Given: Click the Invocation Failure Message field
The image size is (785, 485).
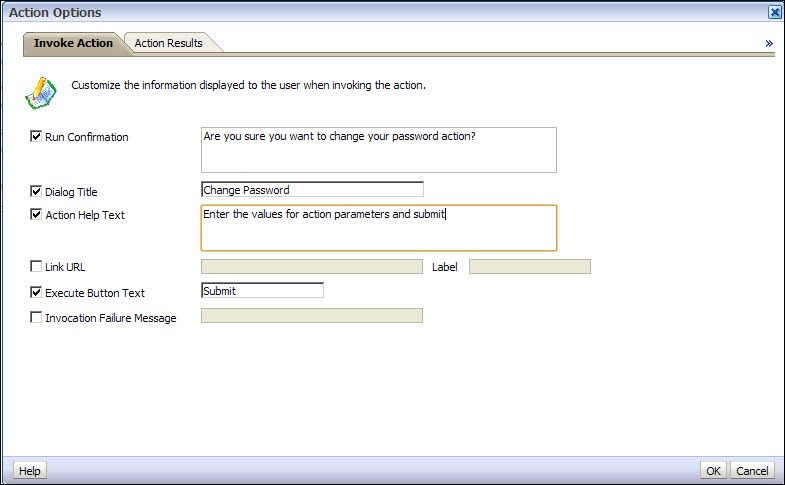Looking at the screenshot, I should tap(312, 315).
